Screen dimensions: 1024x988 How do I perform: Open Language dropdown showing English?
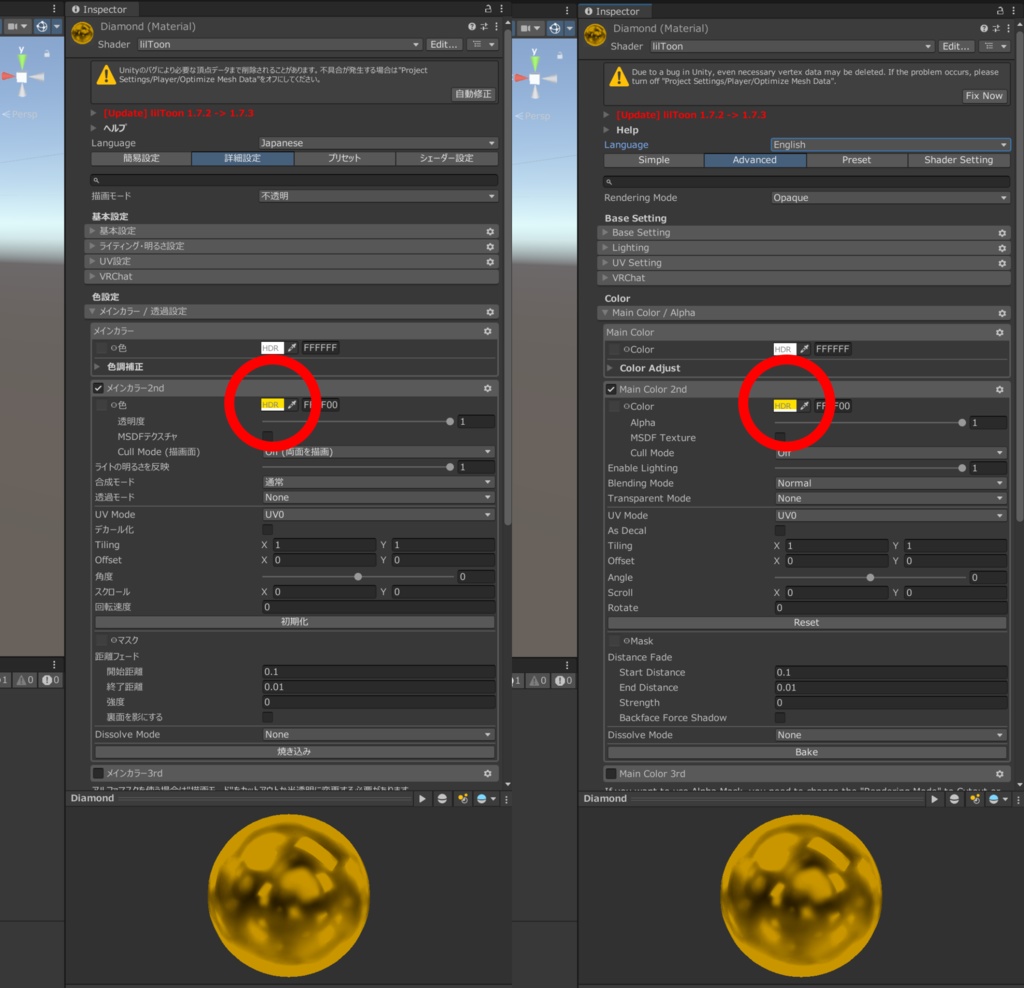pos(890,145)
